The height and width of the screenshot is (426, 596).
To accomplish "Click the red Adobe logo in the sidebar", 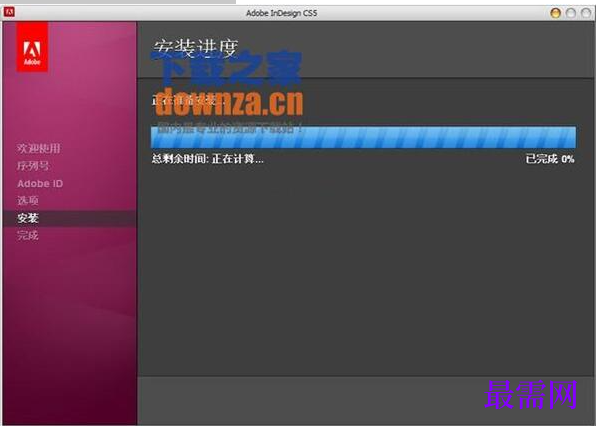I will (x=32, y=47).
